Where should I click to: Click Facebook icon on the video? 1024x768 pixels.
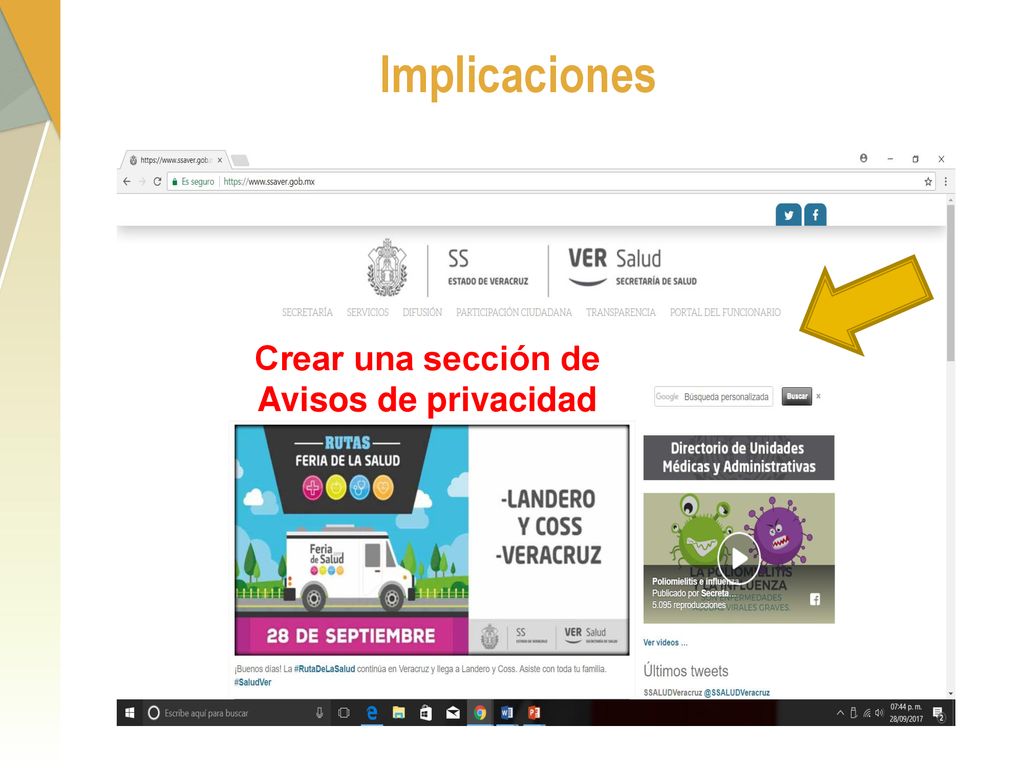coord(815,599)
